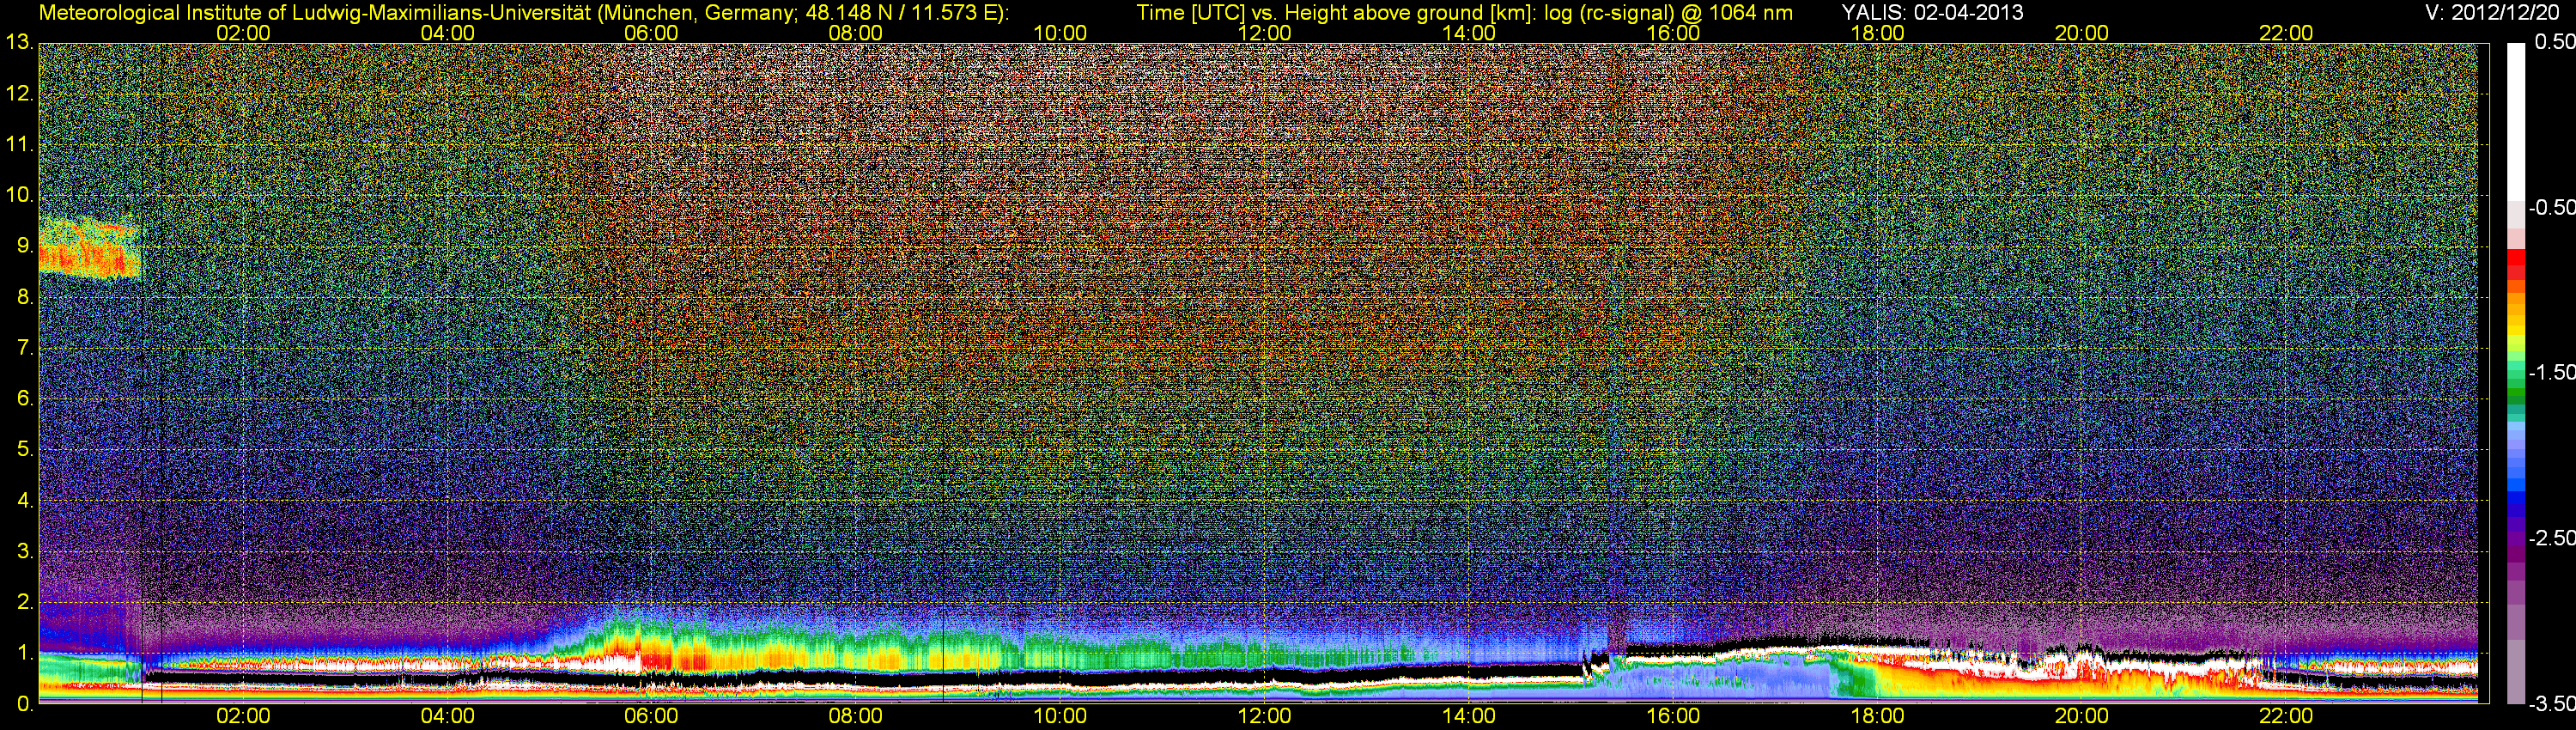Click the 13 km height axis label

click(x=18, y=43)
